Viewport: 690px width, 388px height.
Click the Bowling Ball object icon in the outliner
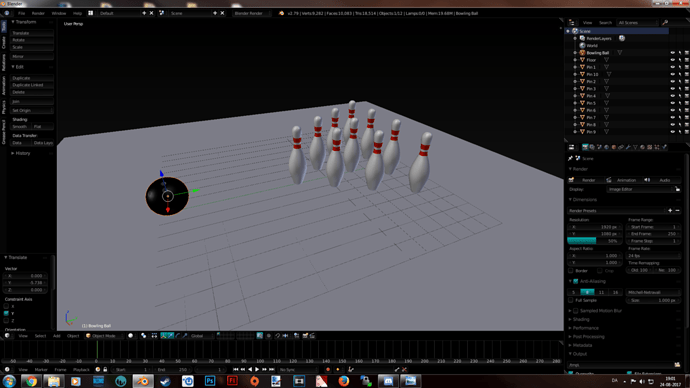(582, 53)
